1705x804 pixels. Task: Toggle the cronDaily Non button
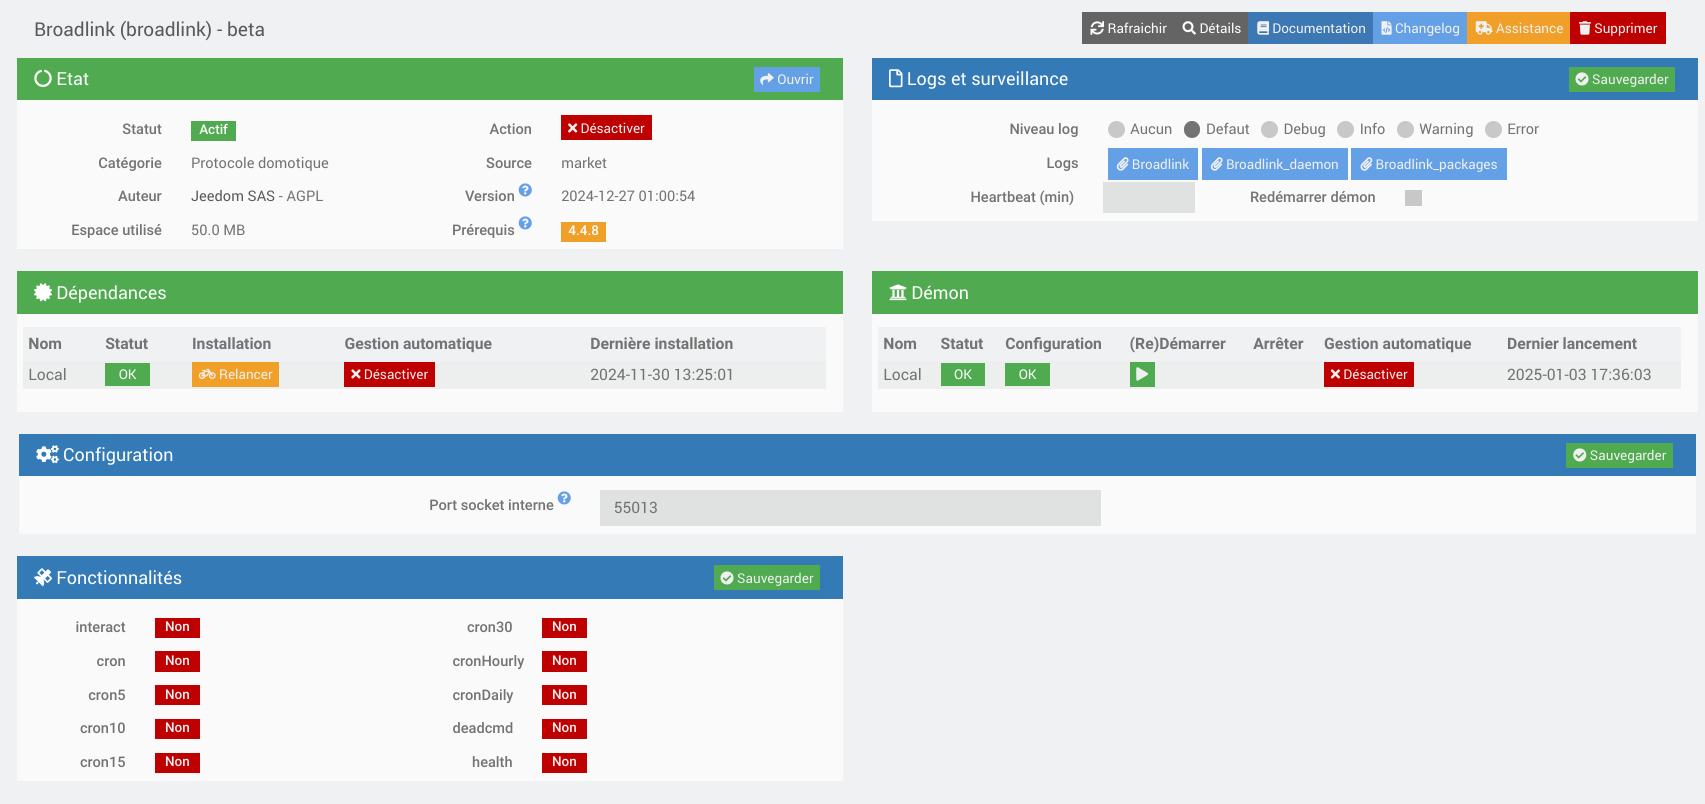click(564, 695)
